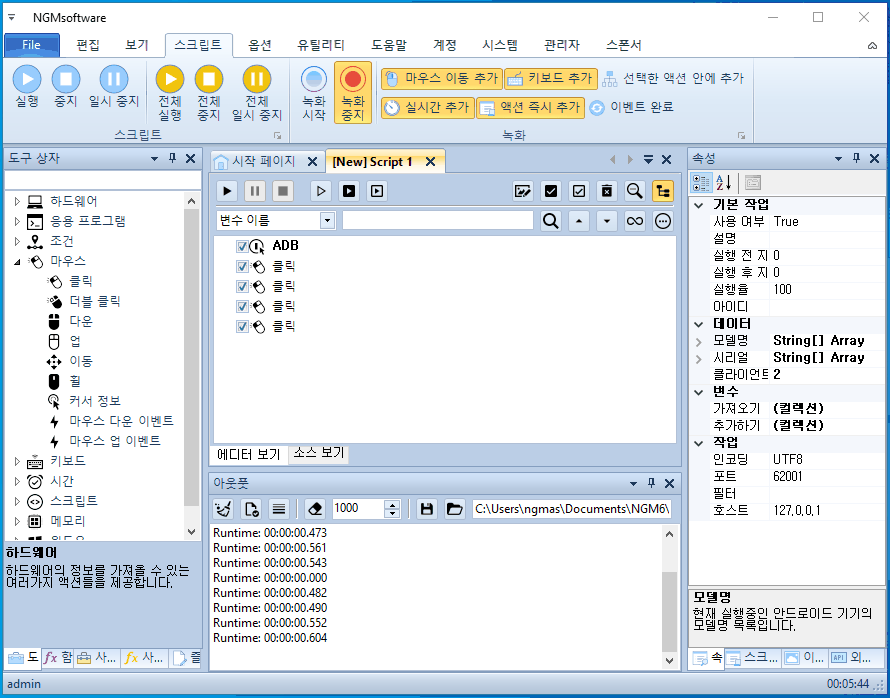Click the alphabetical A-Z sort icon in 속성
The image size is (890, 698).
[723, 183]
